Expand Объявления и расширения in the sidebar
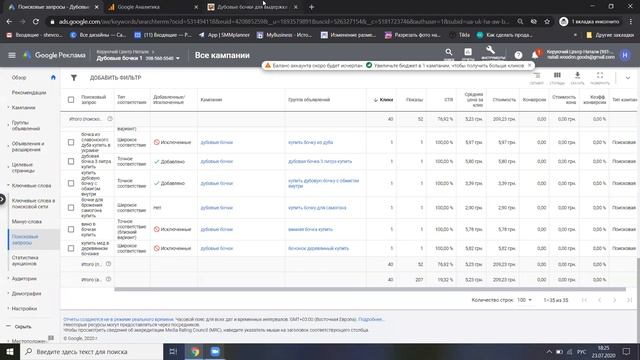Image resolution: width=640 pixels, height=360 pixels. 8,147
